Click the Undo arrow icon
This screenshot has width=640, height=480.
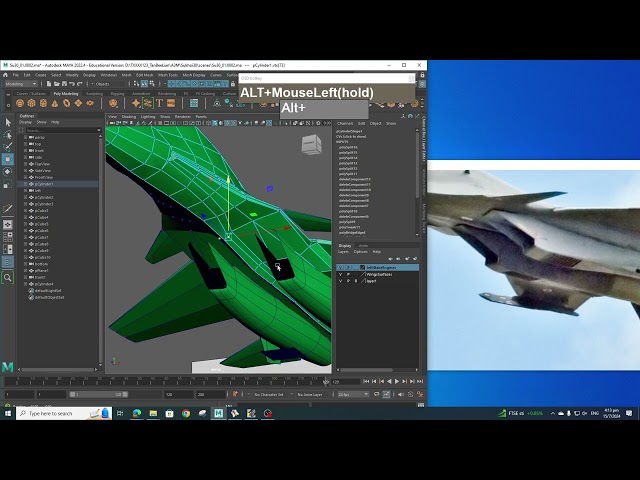(x=72, y=84)
